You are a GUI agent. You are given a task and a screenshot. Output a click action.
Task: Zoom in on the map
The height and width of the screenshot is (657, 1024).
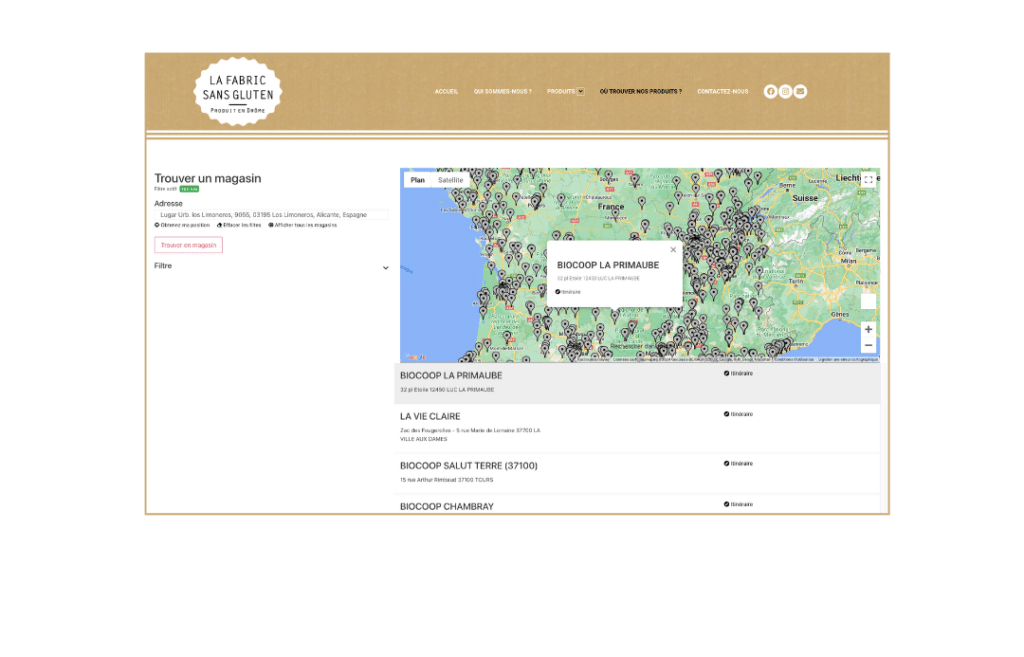pos(869,330)
